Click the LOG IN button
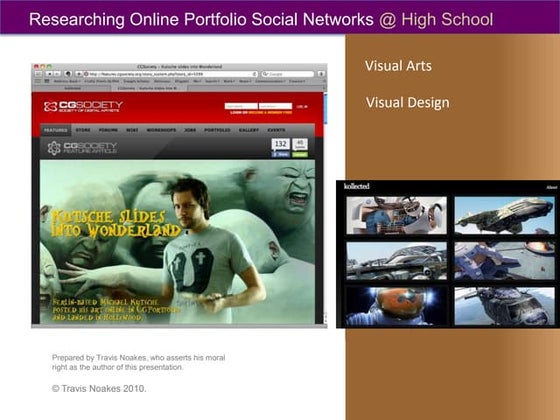The height and width of the screenshot is (420, 560). [302, 106]
